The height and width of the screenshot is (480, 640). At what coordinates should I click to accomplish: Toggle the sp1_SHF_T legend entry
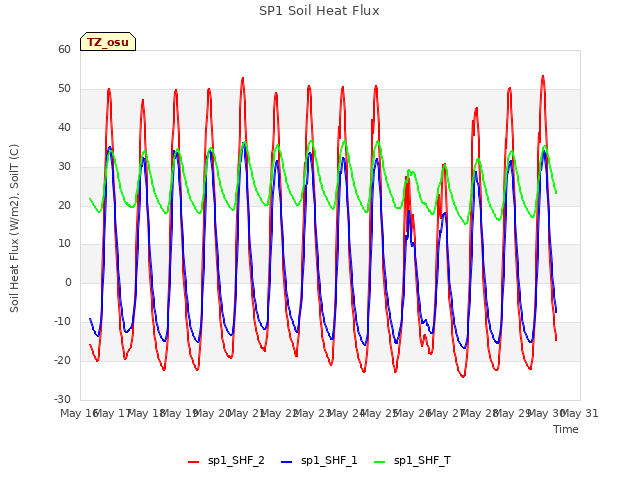413,461
